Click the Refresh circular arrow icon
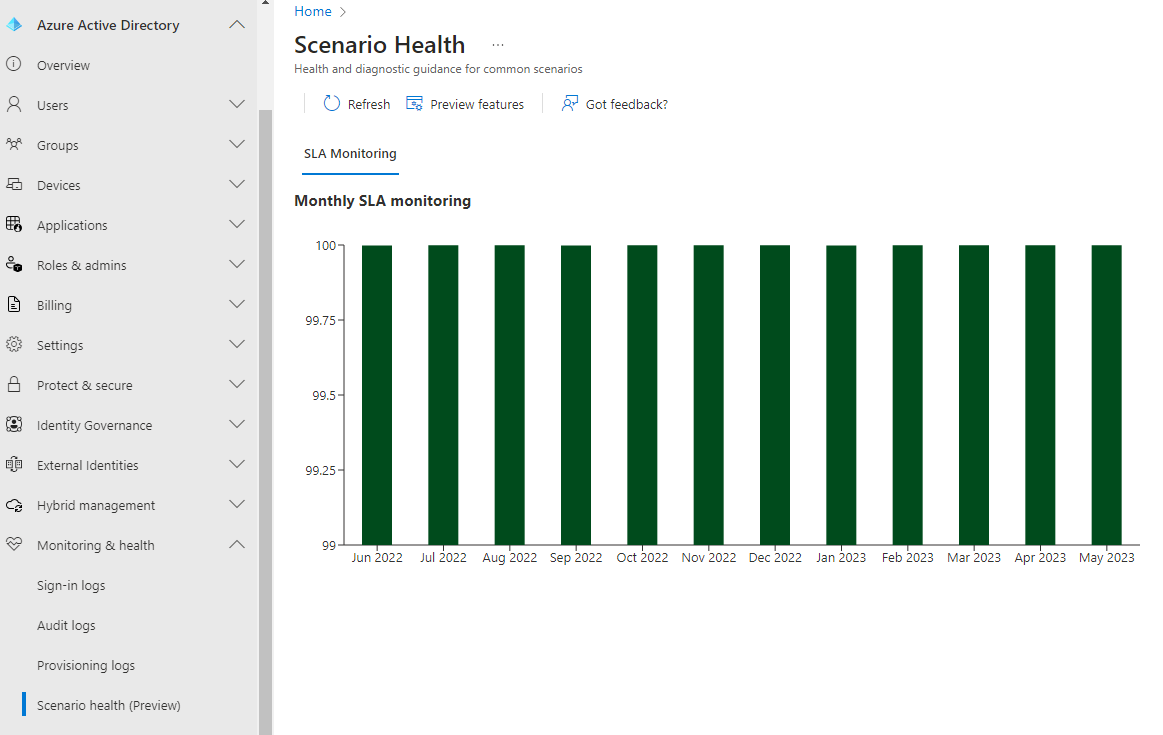Image resolution: width=1163 pixels, height=735 pixels. coord(332,104)
